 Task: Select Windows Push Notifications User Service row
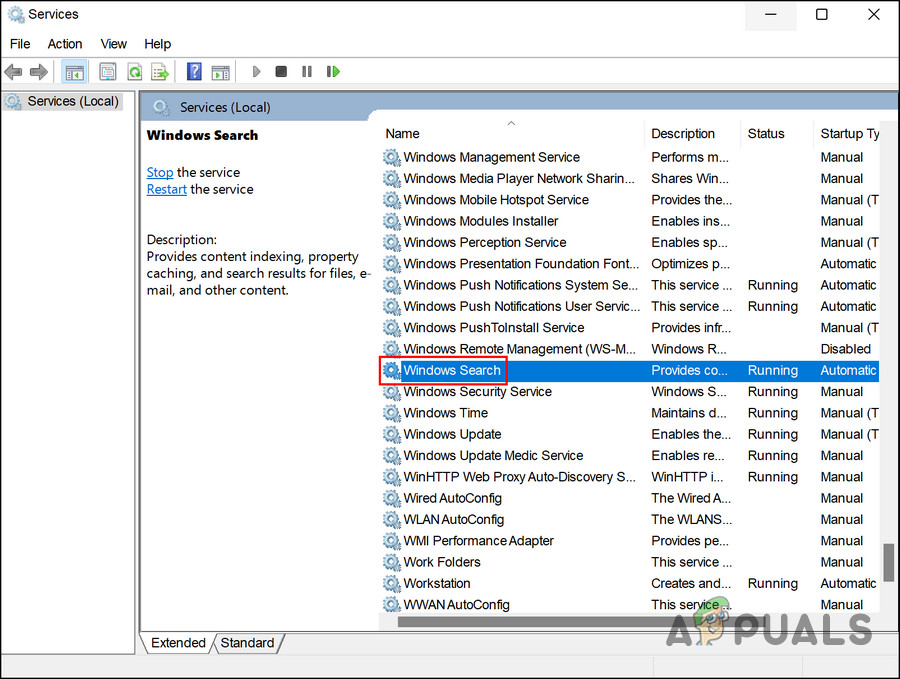pyautogui.click(x=630, y=306)
